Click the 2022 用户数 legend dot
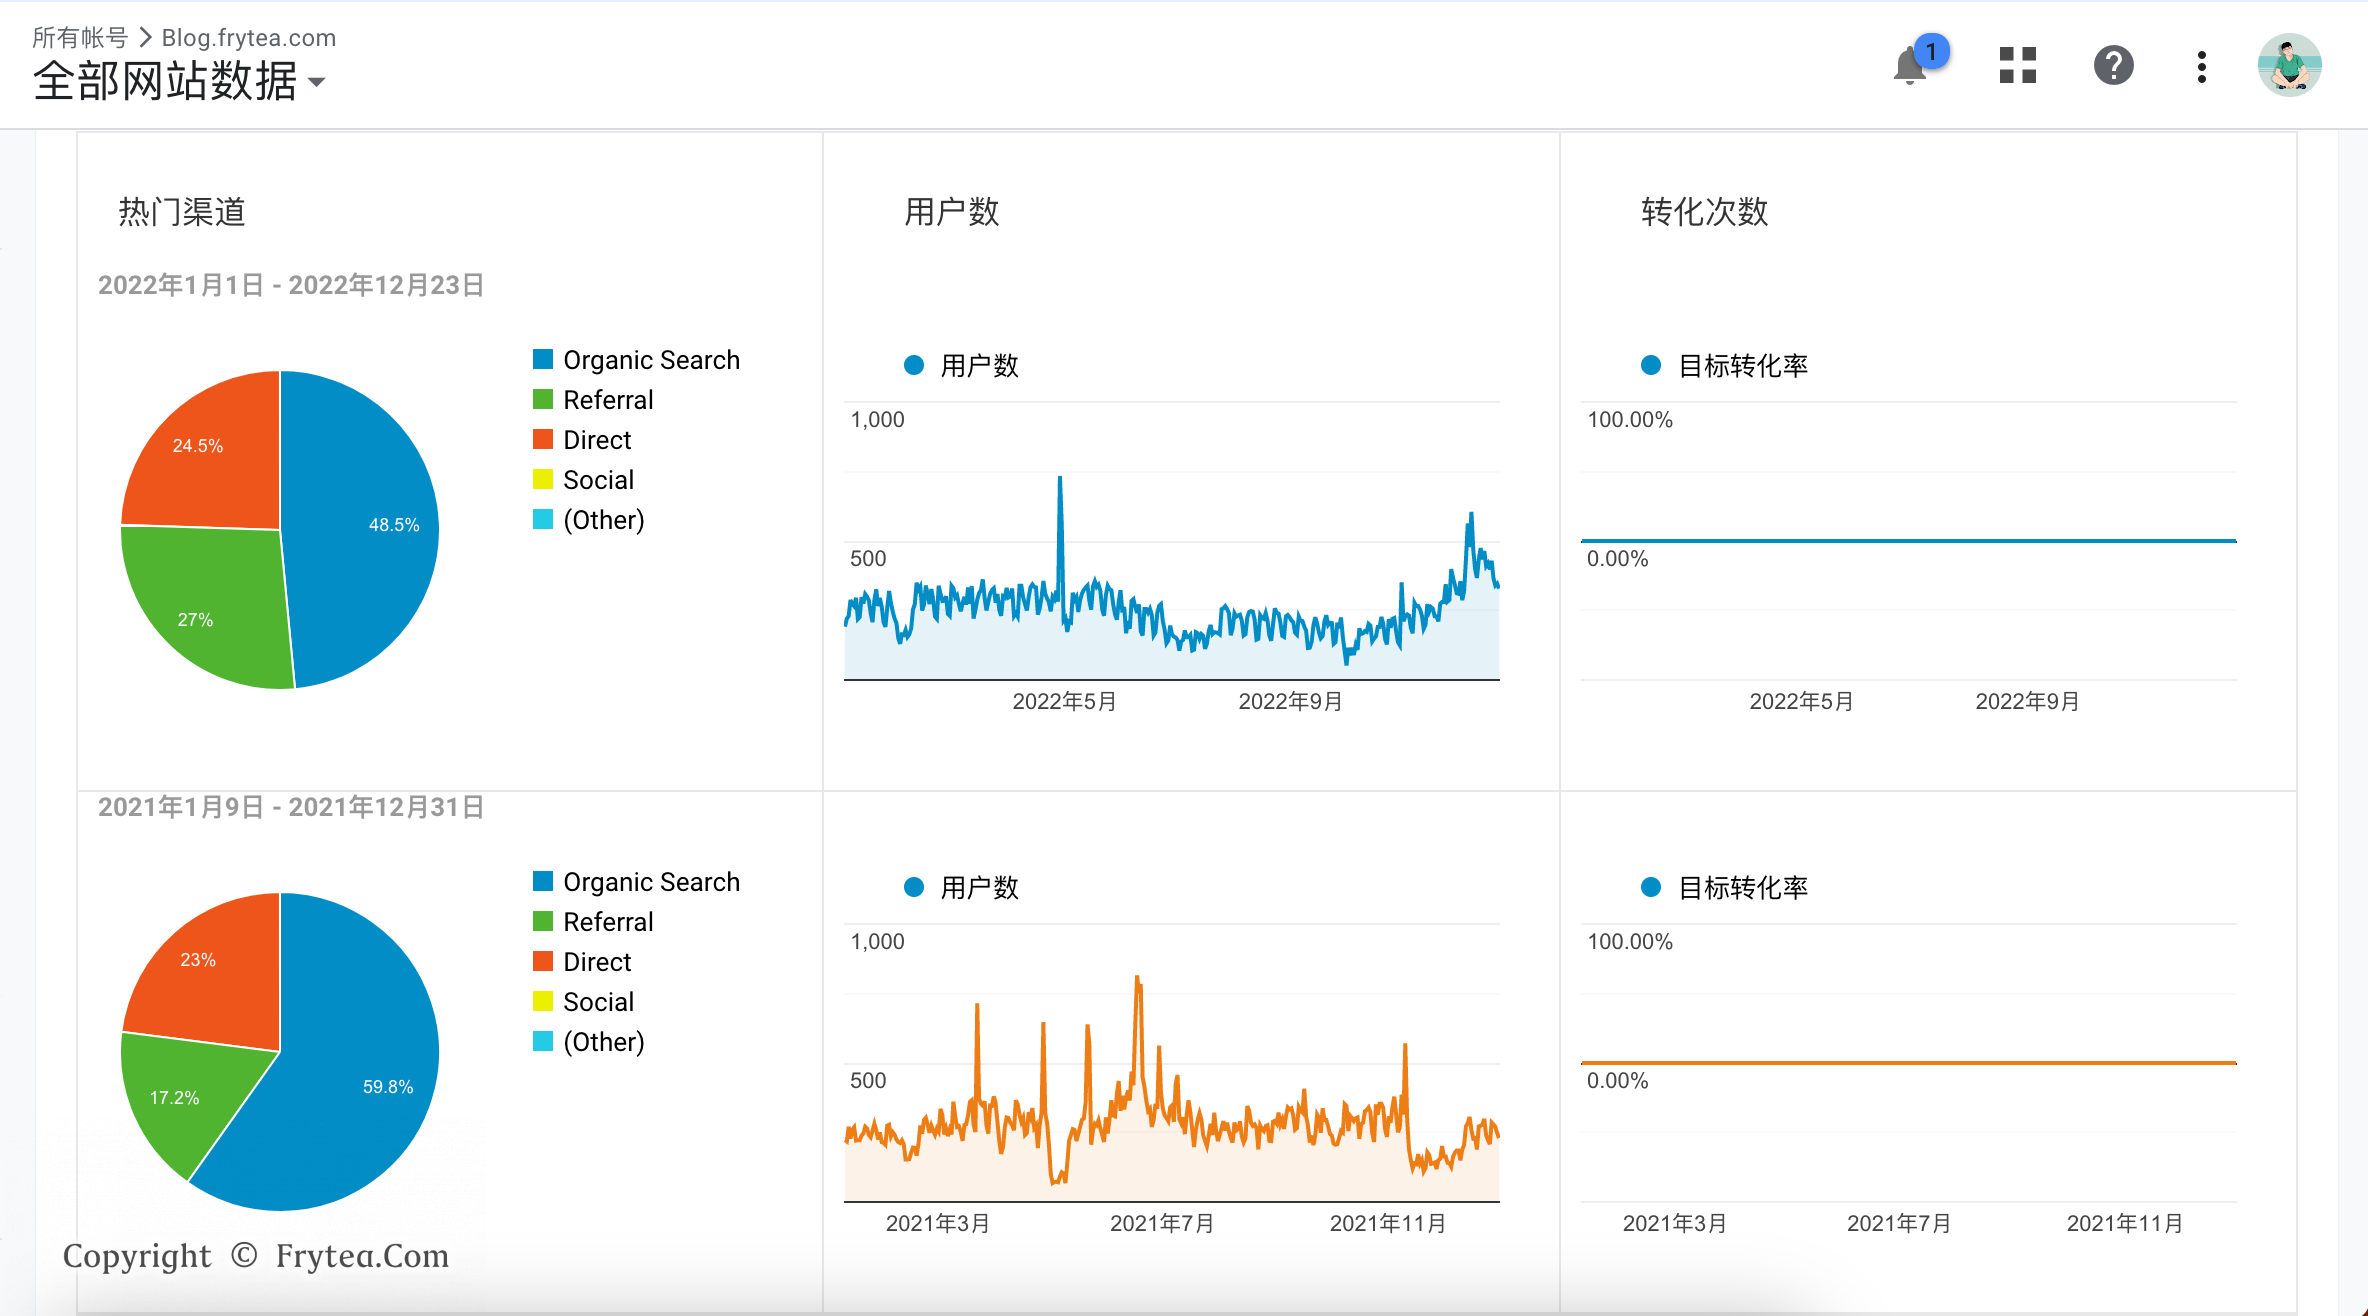The height and width of the screenshot is (1316, 2368). [x=913, y=365]
